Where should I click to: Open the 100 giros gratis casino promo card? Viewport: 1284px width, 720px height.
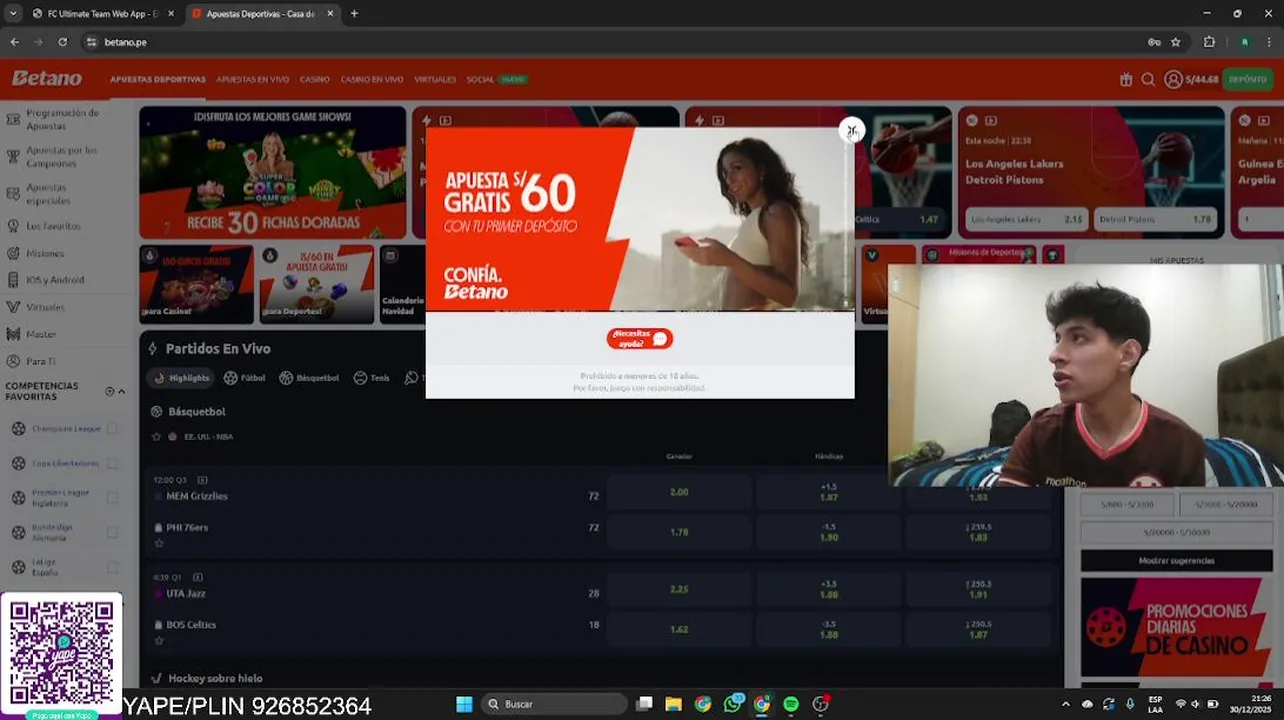point(196,285)
